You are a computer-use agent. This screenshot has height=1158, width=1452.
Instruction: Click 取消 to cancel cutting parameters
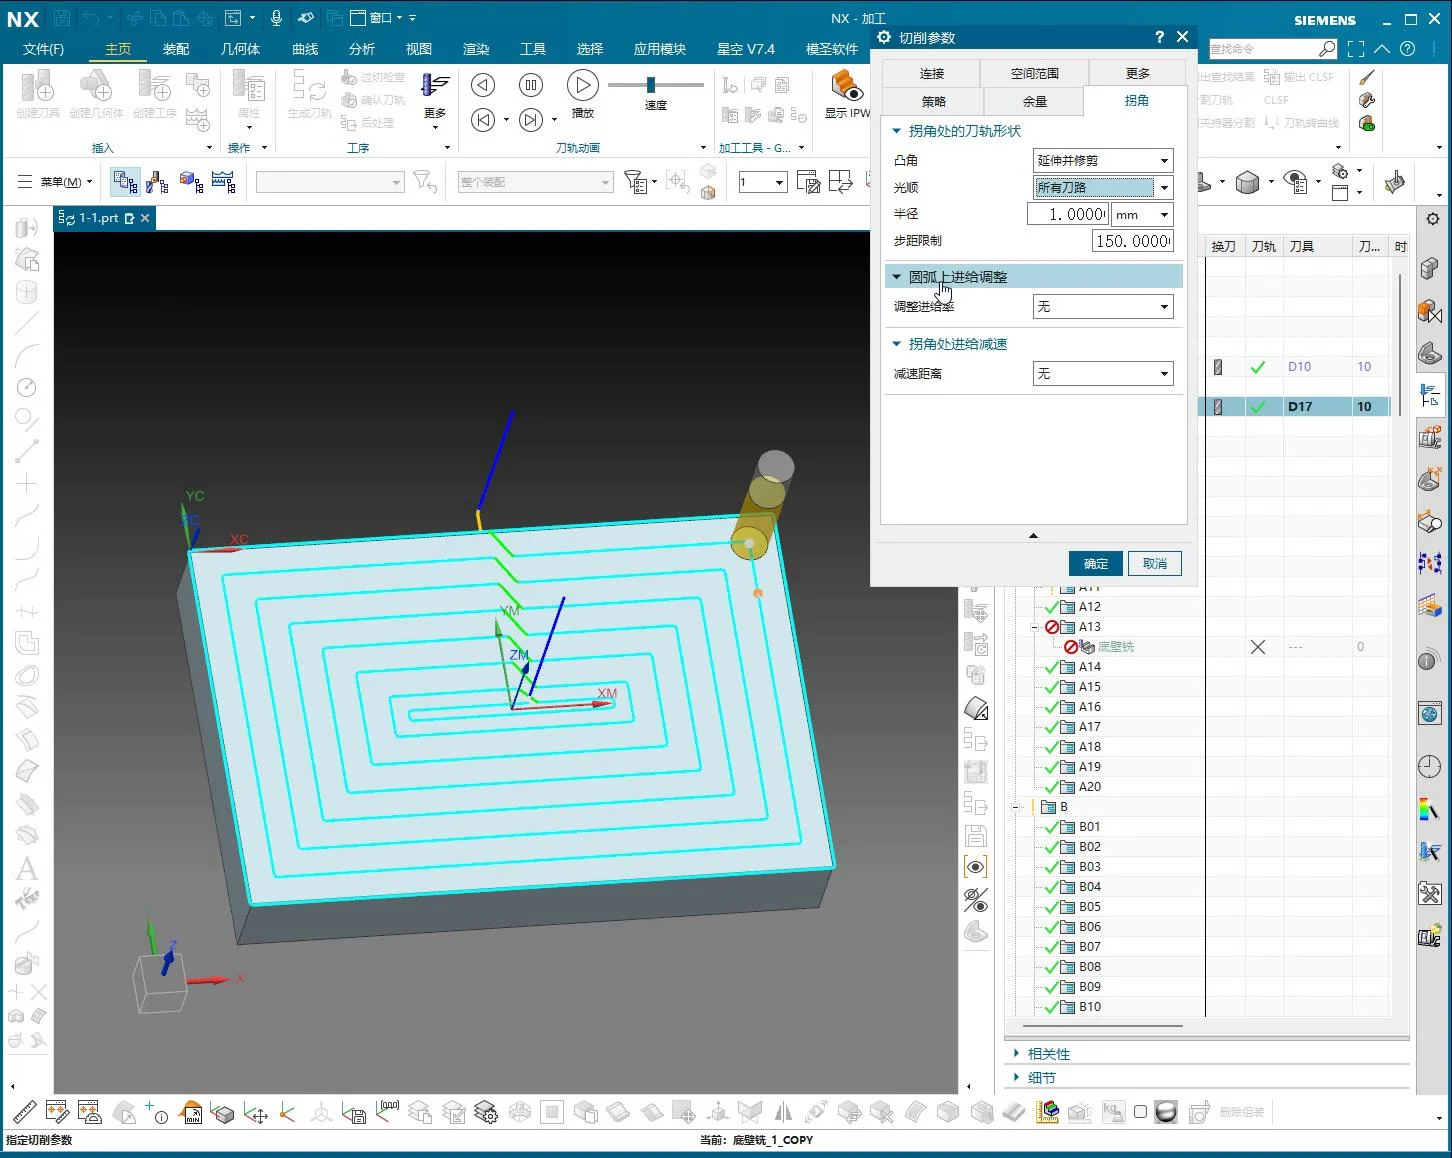pyautogui.click(x=1155, y=563)
